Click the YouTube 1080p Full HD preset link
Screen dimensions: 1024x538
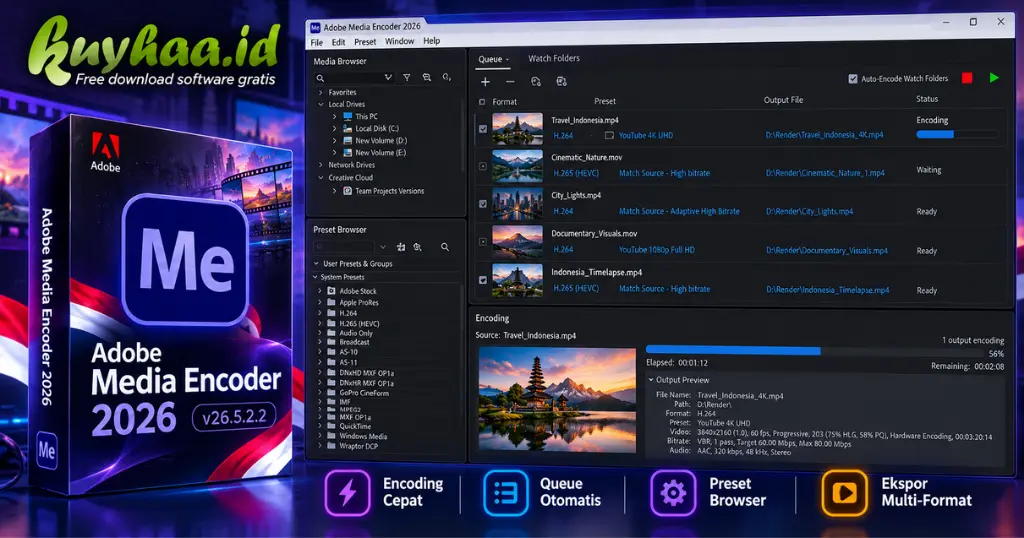pos(657,249)
